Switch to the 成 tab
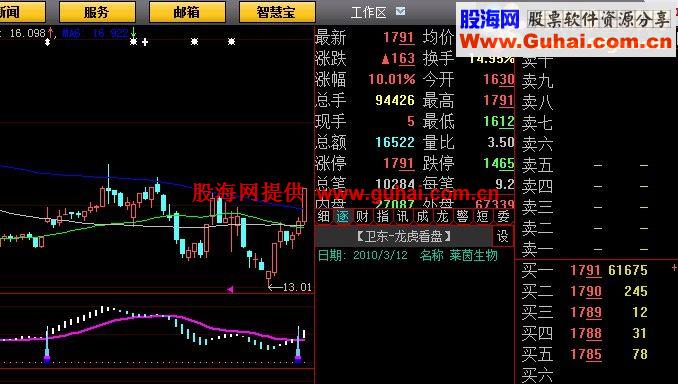The image size is (678, 384). pyautogui.click(x=422, y=216)
